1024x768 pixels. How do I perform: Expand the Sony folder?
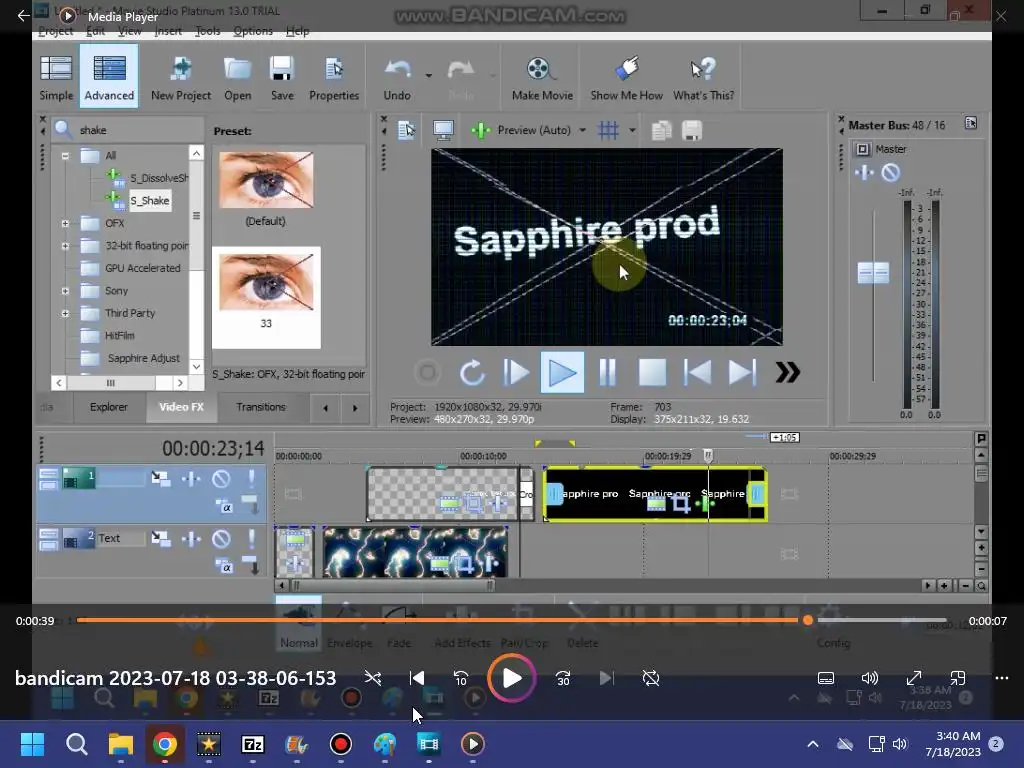[x=65, y=291]
